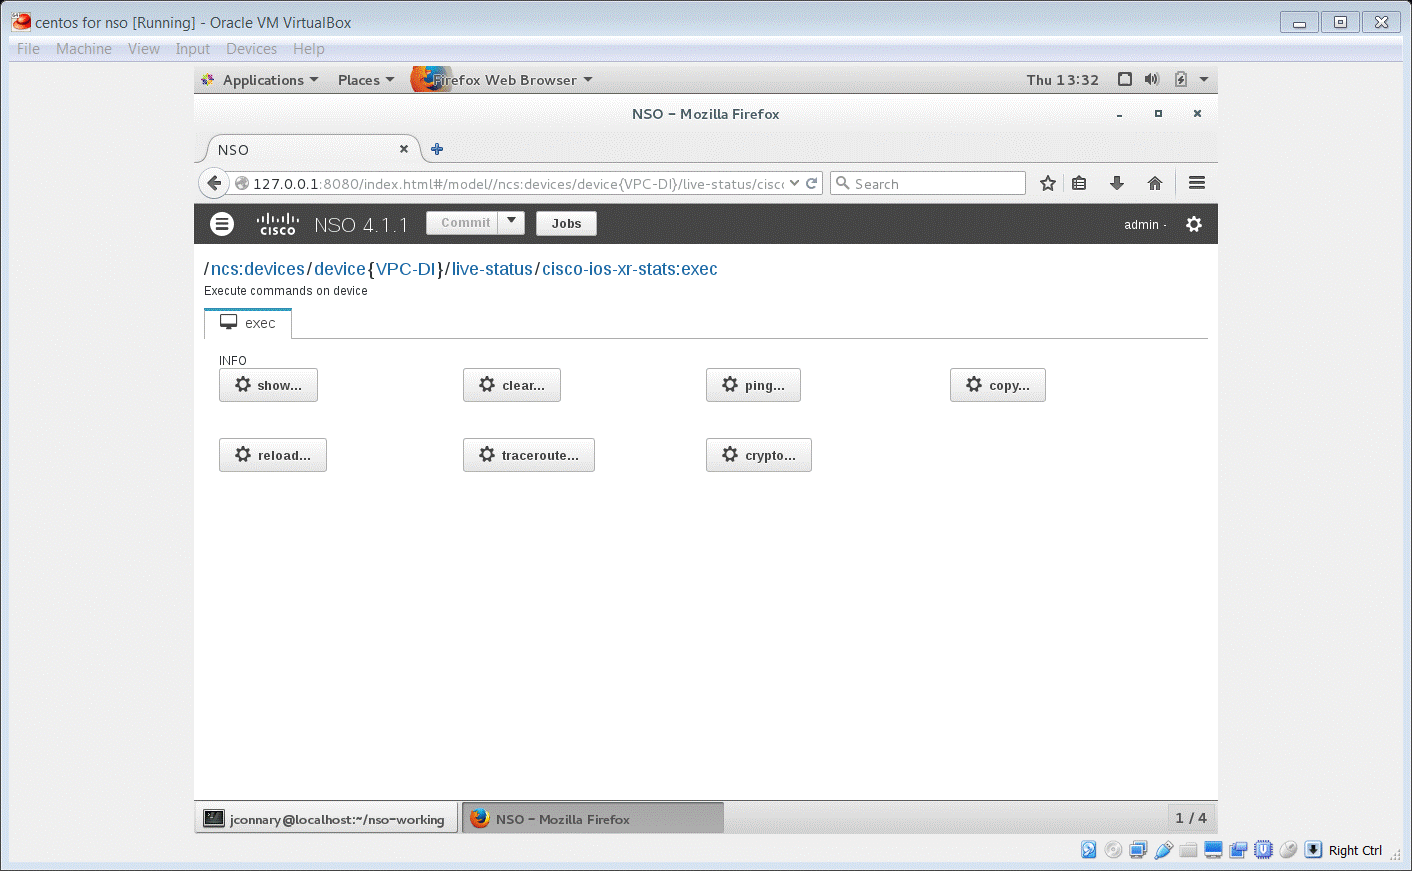Click VirtualBox display status icon
1412x871 pixels.
1213,850
